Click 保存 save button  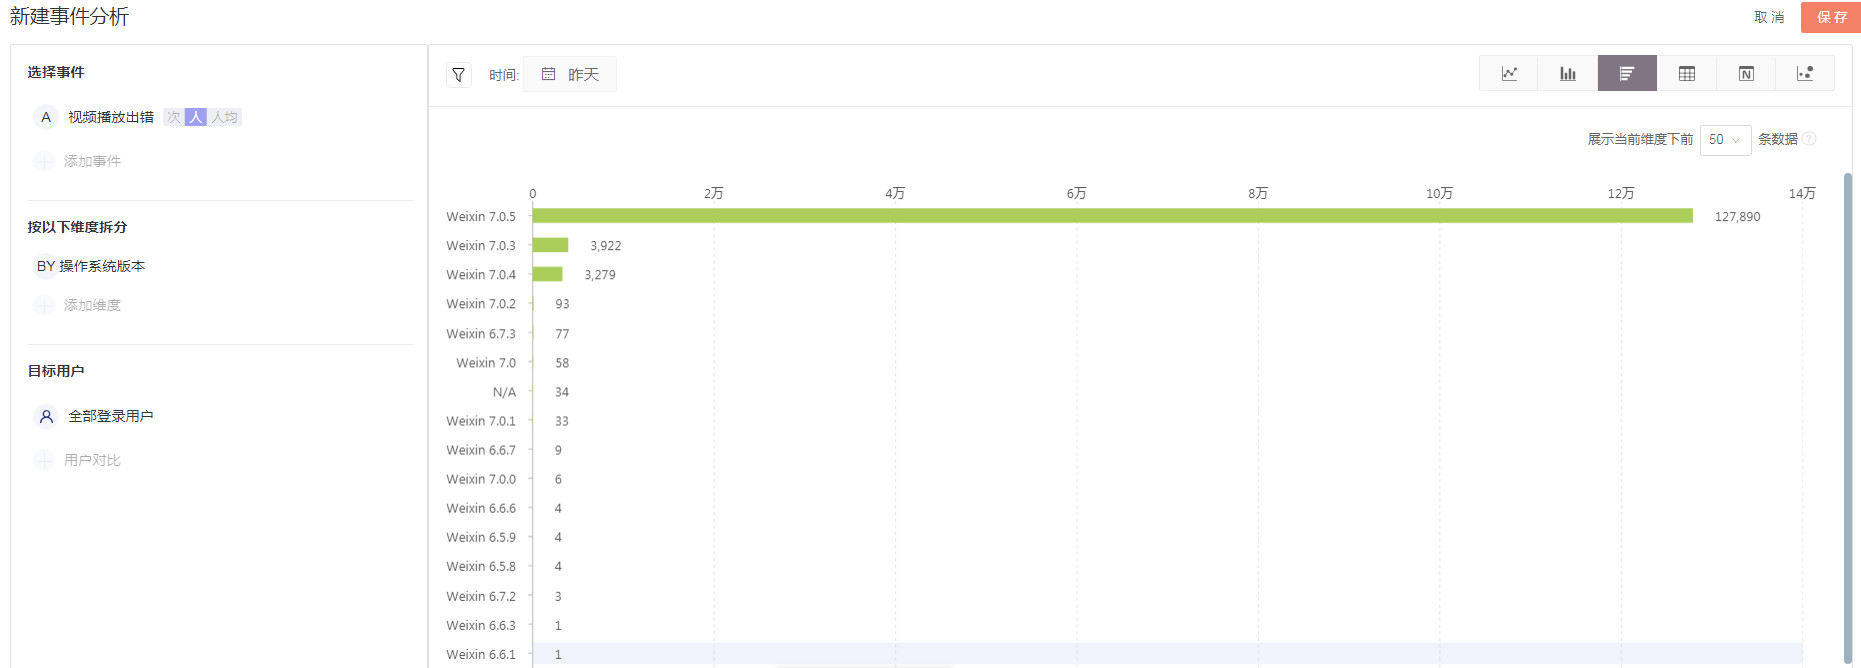[x=1831, y=17]
